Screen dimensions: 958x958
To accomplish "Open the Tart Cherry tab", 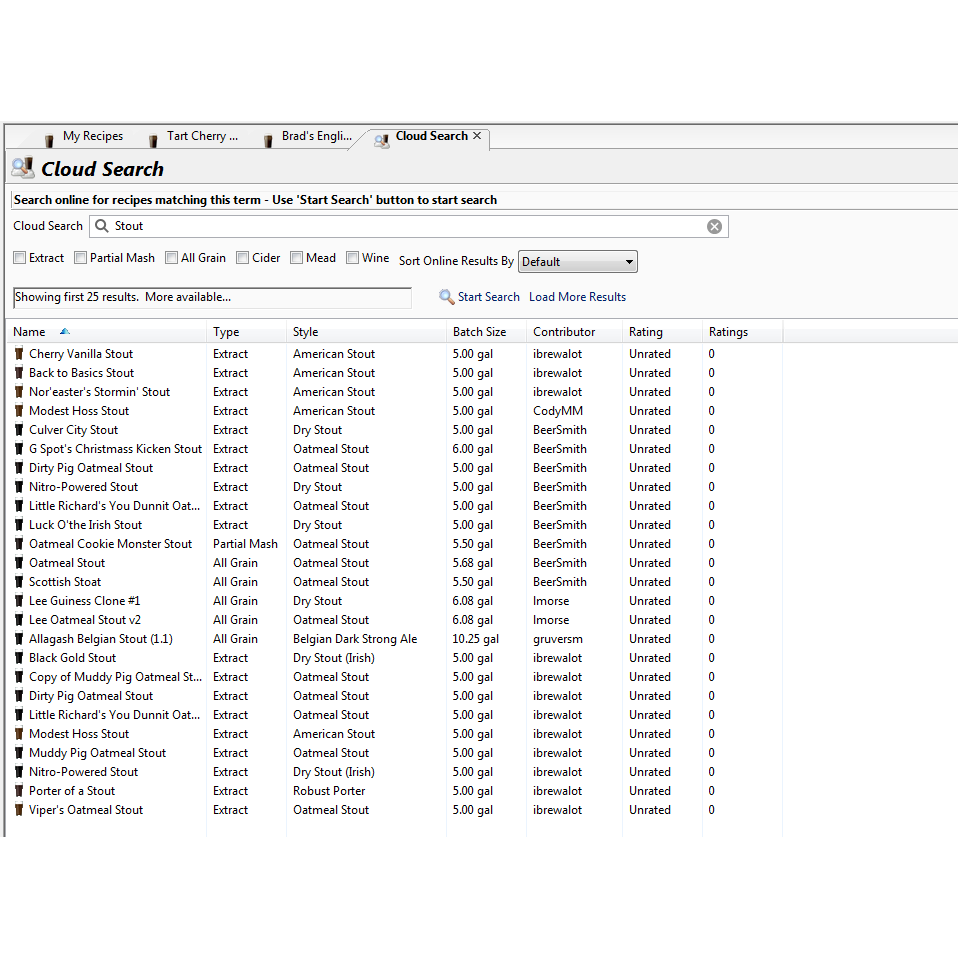I will (202, 137).
